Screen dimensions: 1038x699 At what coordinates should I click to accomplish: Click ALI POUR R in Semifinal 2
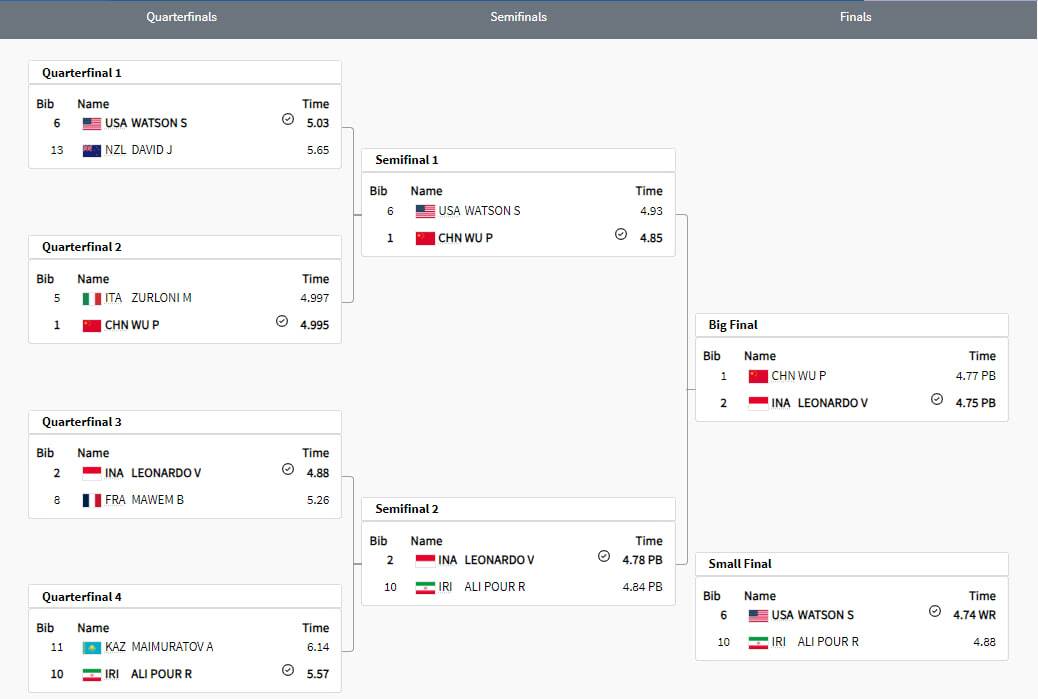[495, 587]
